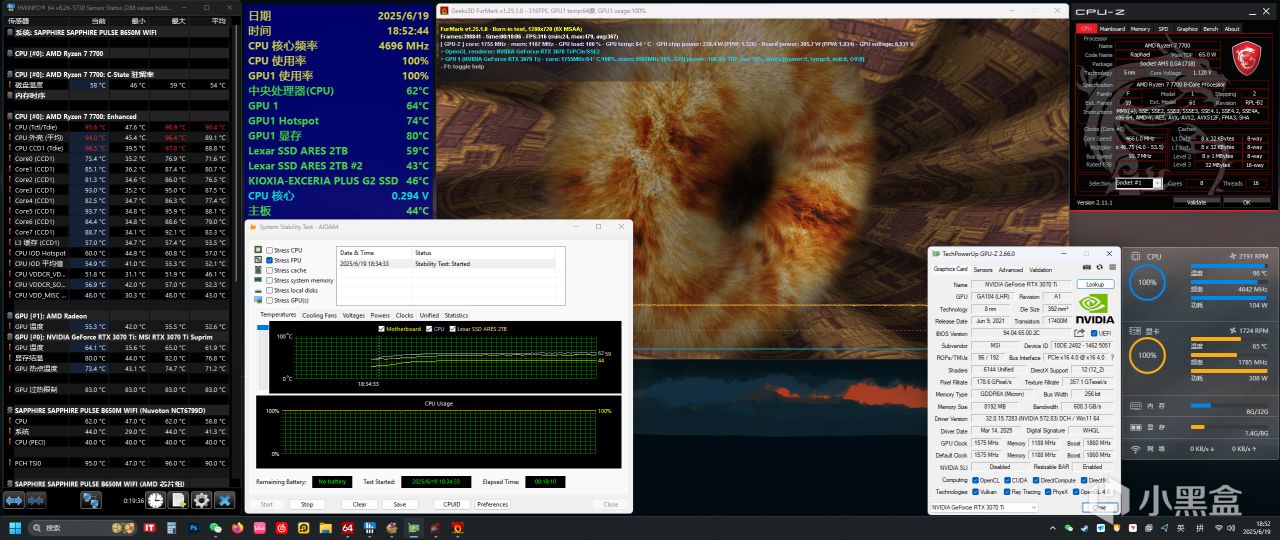1280x540 pixels.
Task: Collapse HWiNFO C State residency group
Action: pos(10,74)
